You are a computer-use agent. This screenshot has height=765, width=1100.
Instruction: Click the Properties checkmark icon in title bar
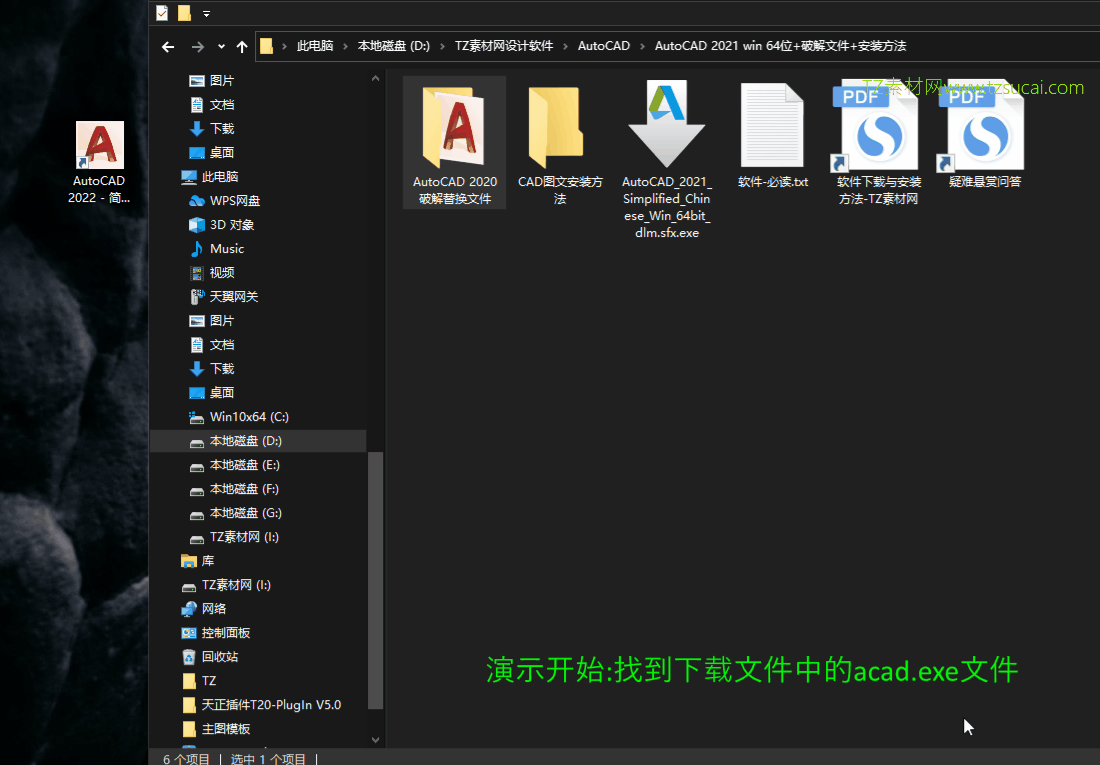pos(162,13)
